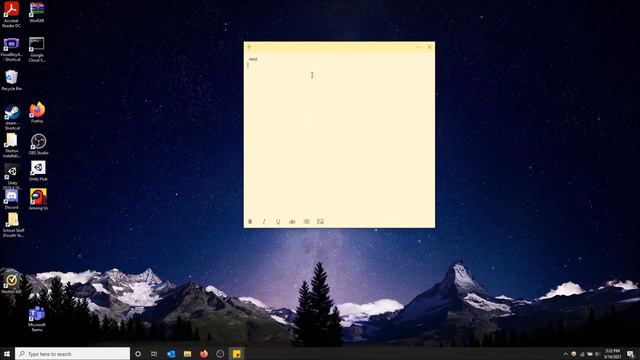Select the Norton Installation folder icon

pyautogui.click(x=11, y=146)
